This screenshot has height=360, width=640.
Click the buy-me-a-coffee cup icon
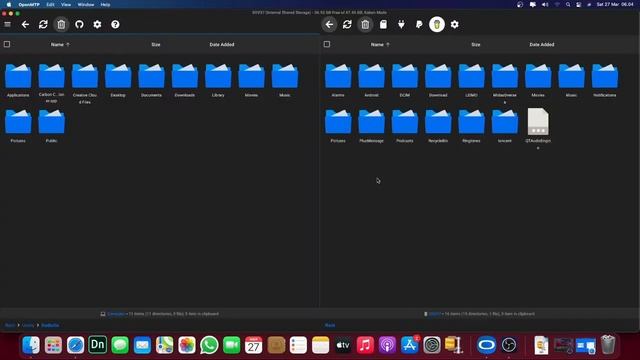[437, 24]
